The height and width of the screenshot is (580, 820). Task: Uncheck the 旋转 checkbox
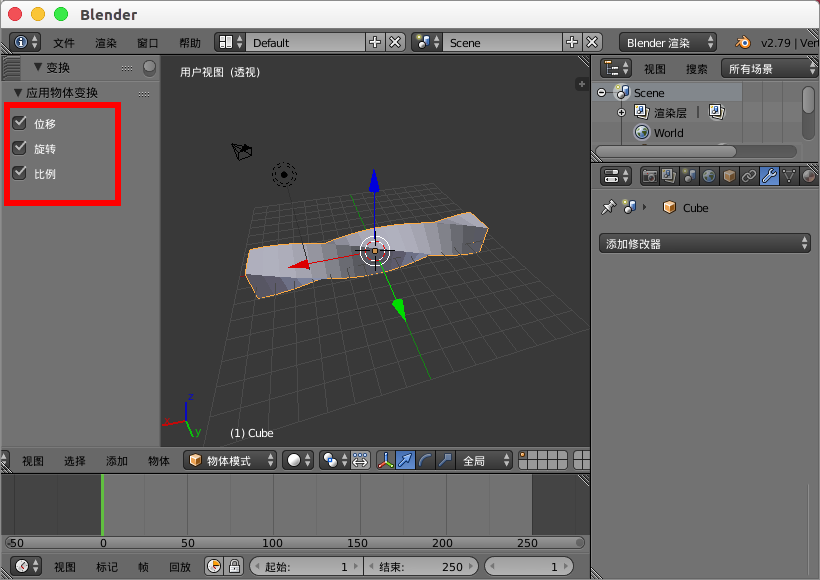coord(21,147)
